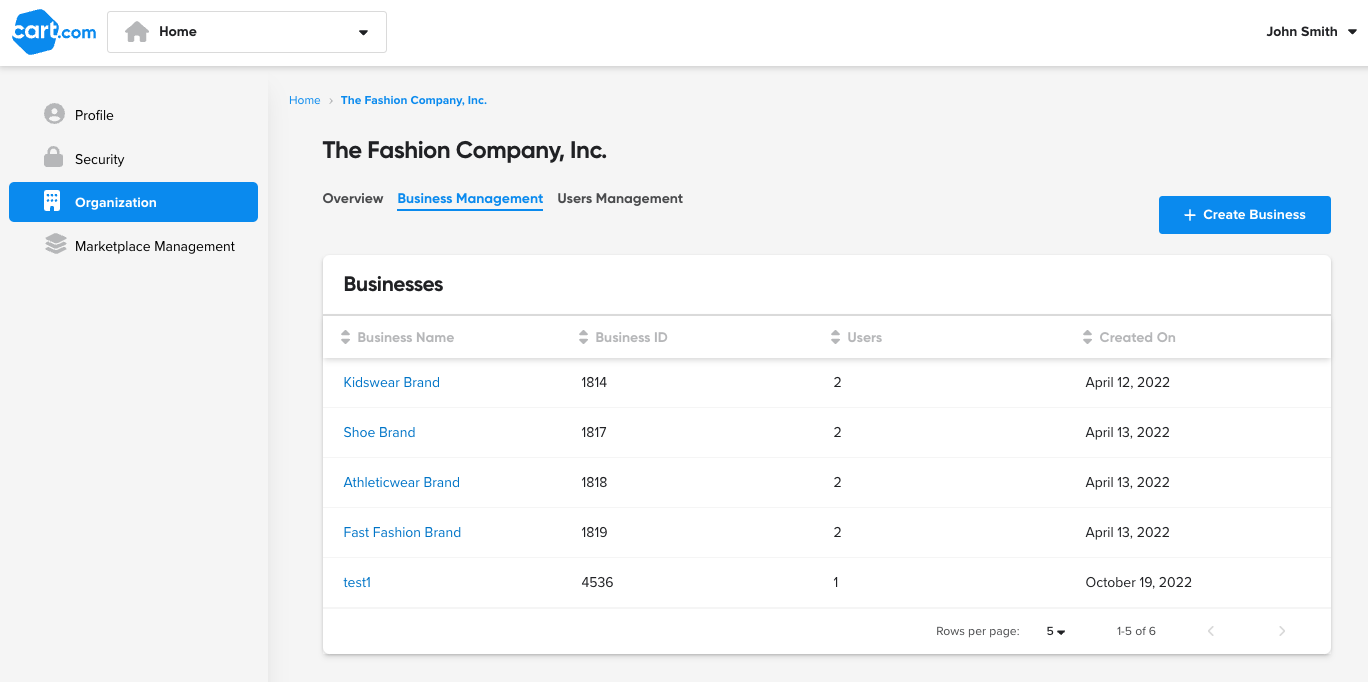This screenshot has width=1368, height=682.
Task: Open the Kidswear Brand business
Action: coord(391,382)
